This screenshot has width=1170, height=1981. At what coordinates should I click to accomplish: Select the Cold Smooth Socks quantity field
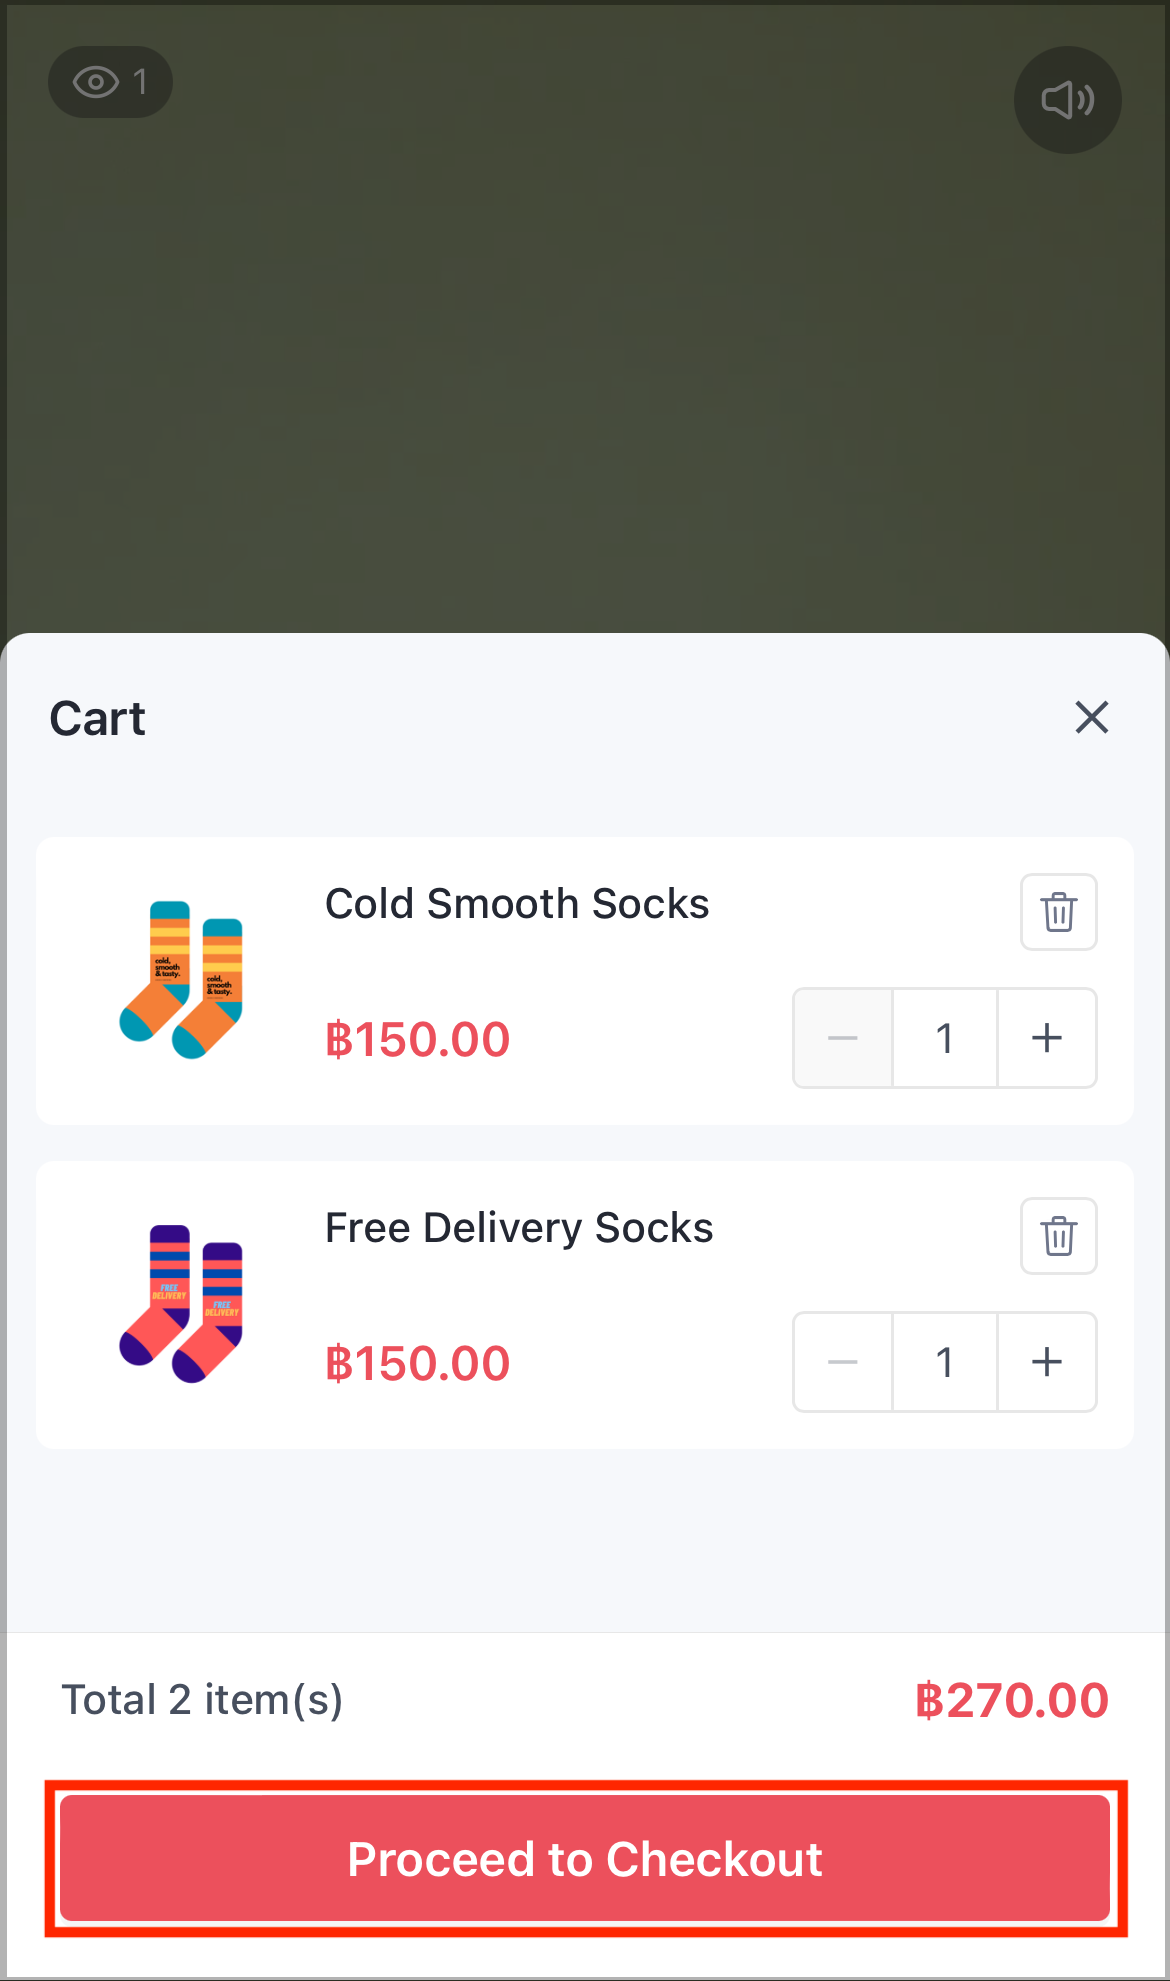click(945, 1038)
